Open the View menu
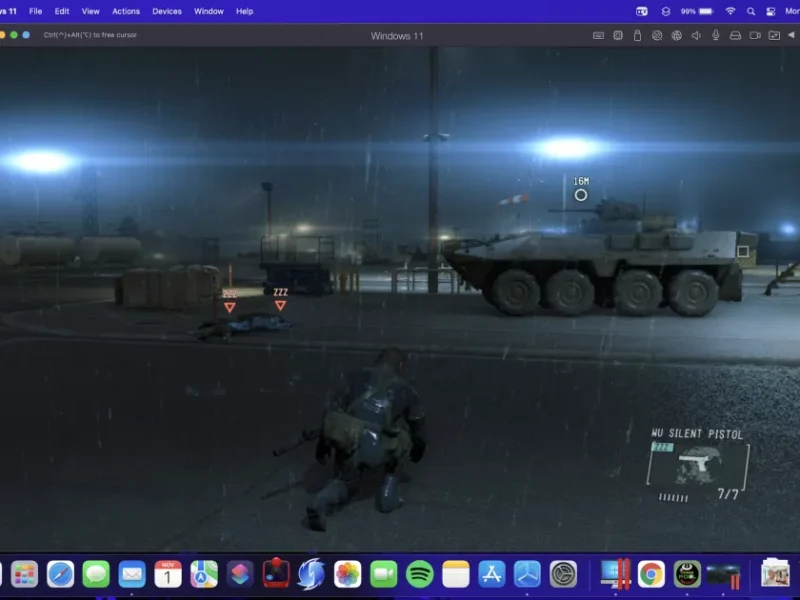Viewport: 800px width, 600px height. 90,11
